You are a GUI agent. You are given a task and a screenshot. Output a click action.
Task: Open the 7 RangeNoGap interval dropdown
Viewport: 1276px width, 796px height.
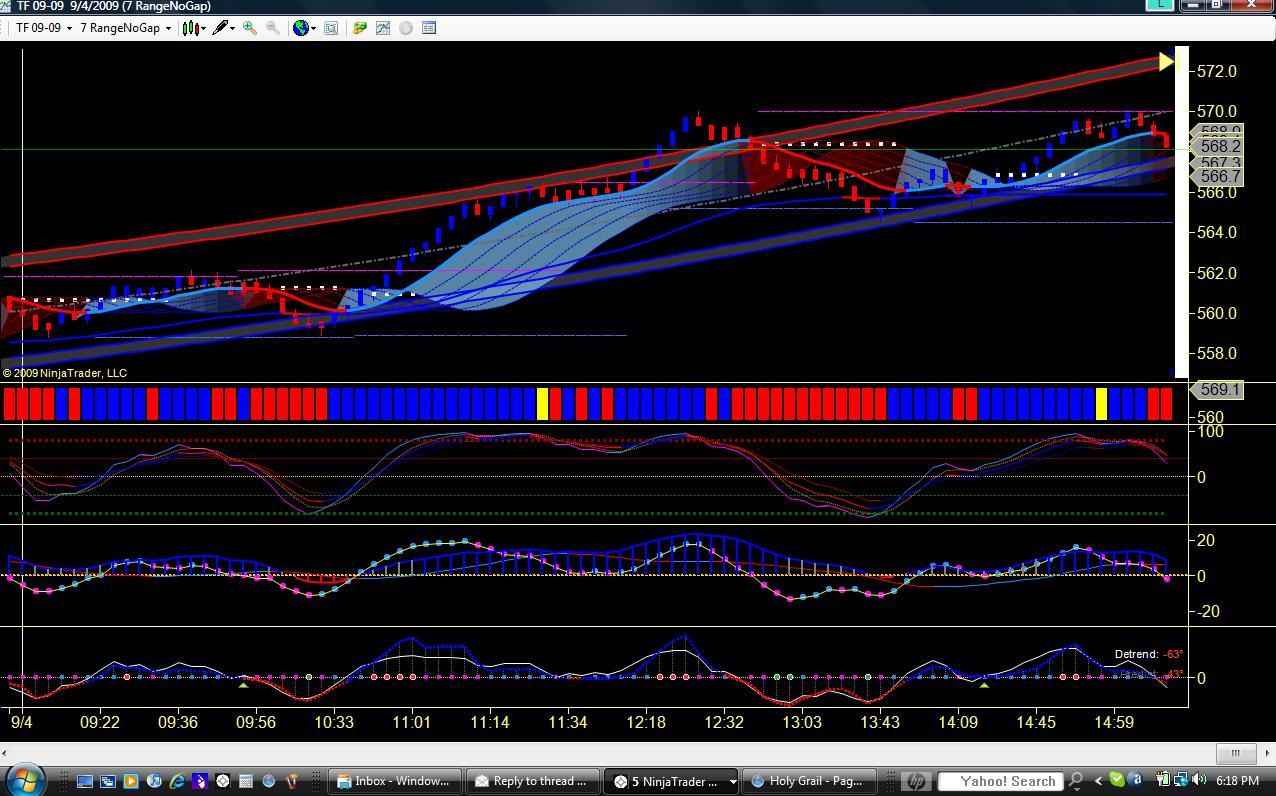(125, 28)
